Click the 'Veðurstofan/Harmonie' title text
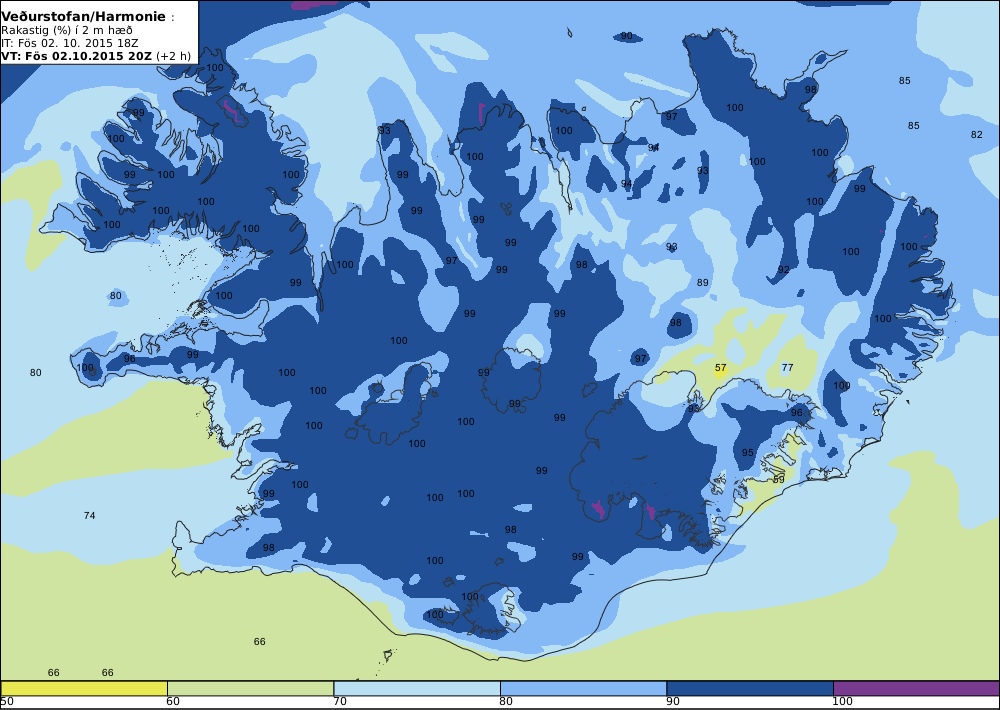 tap(84, 17)
